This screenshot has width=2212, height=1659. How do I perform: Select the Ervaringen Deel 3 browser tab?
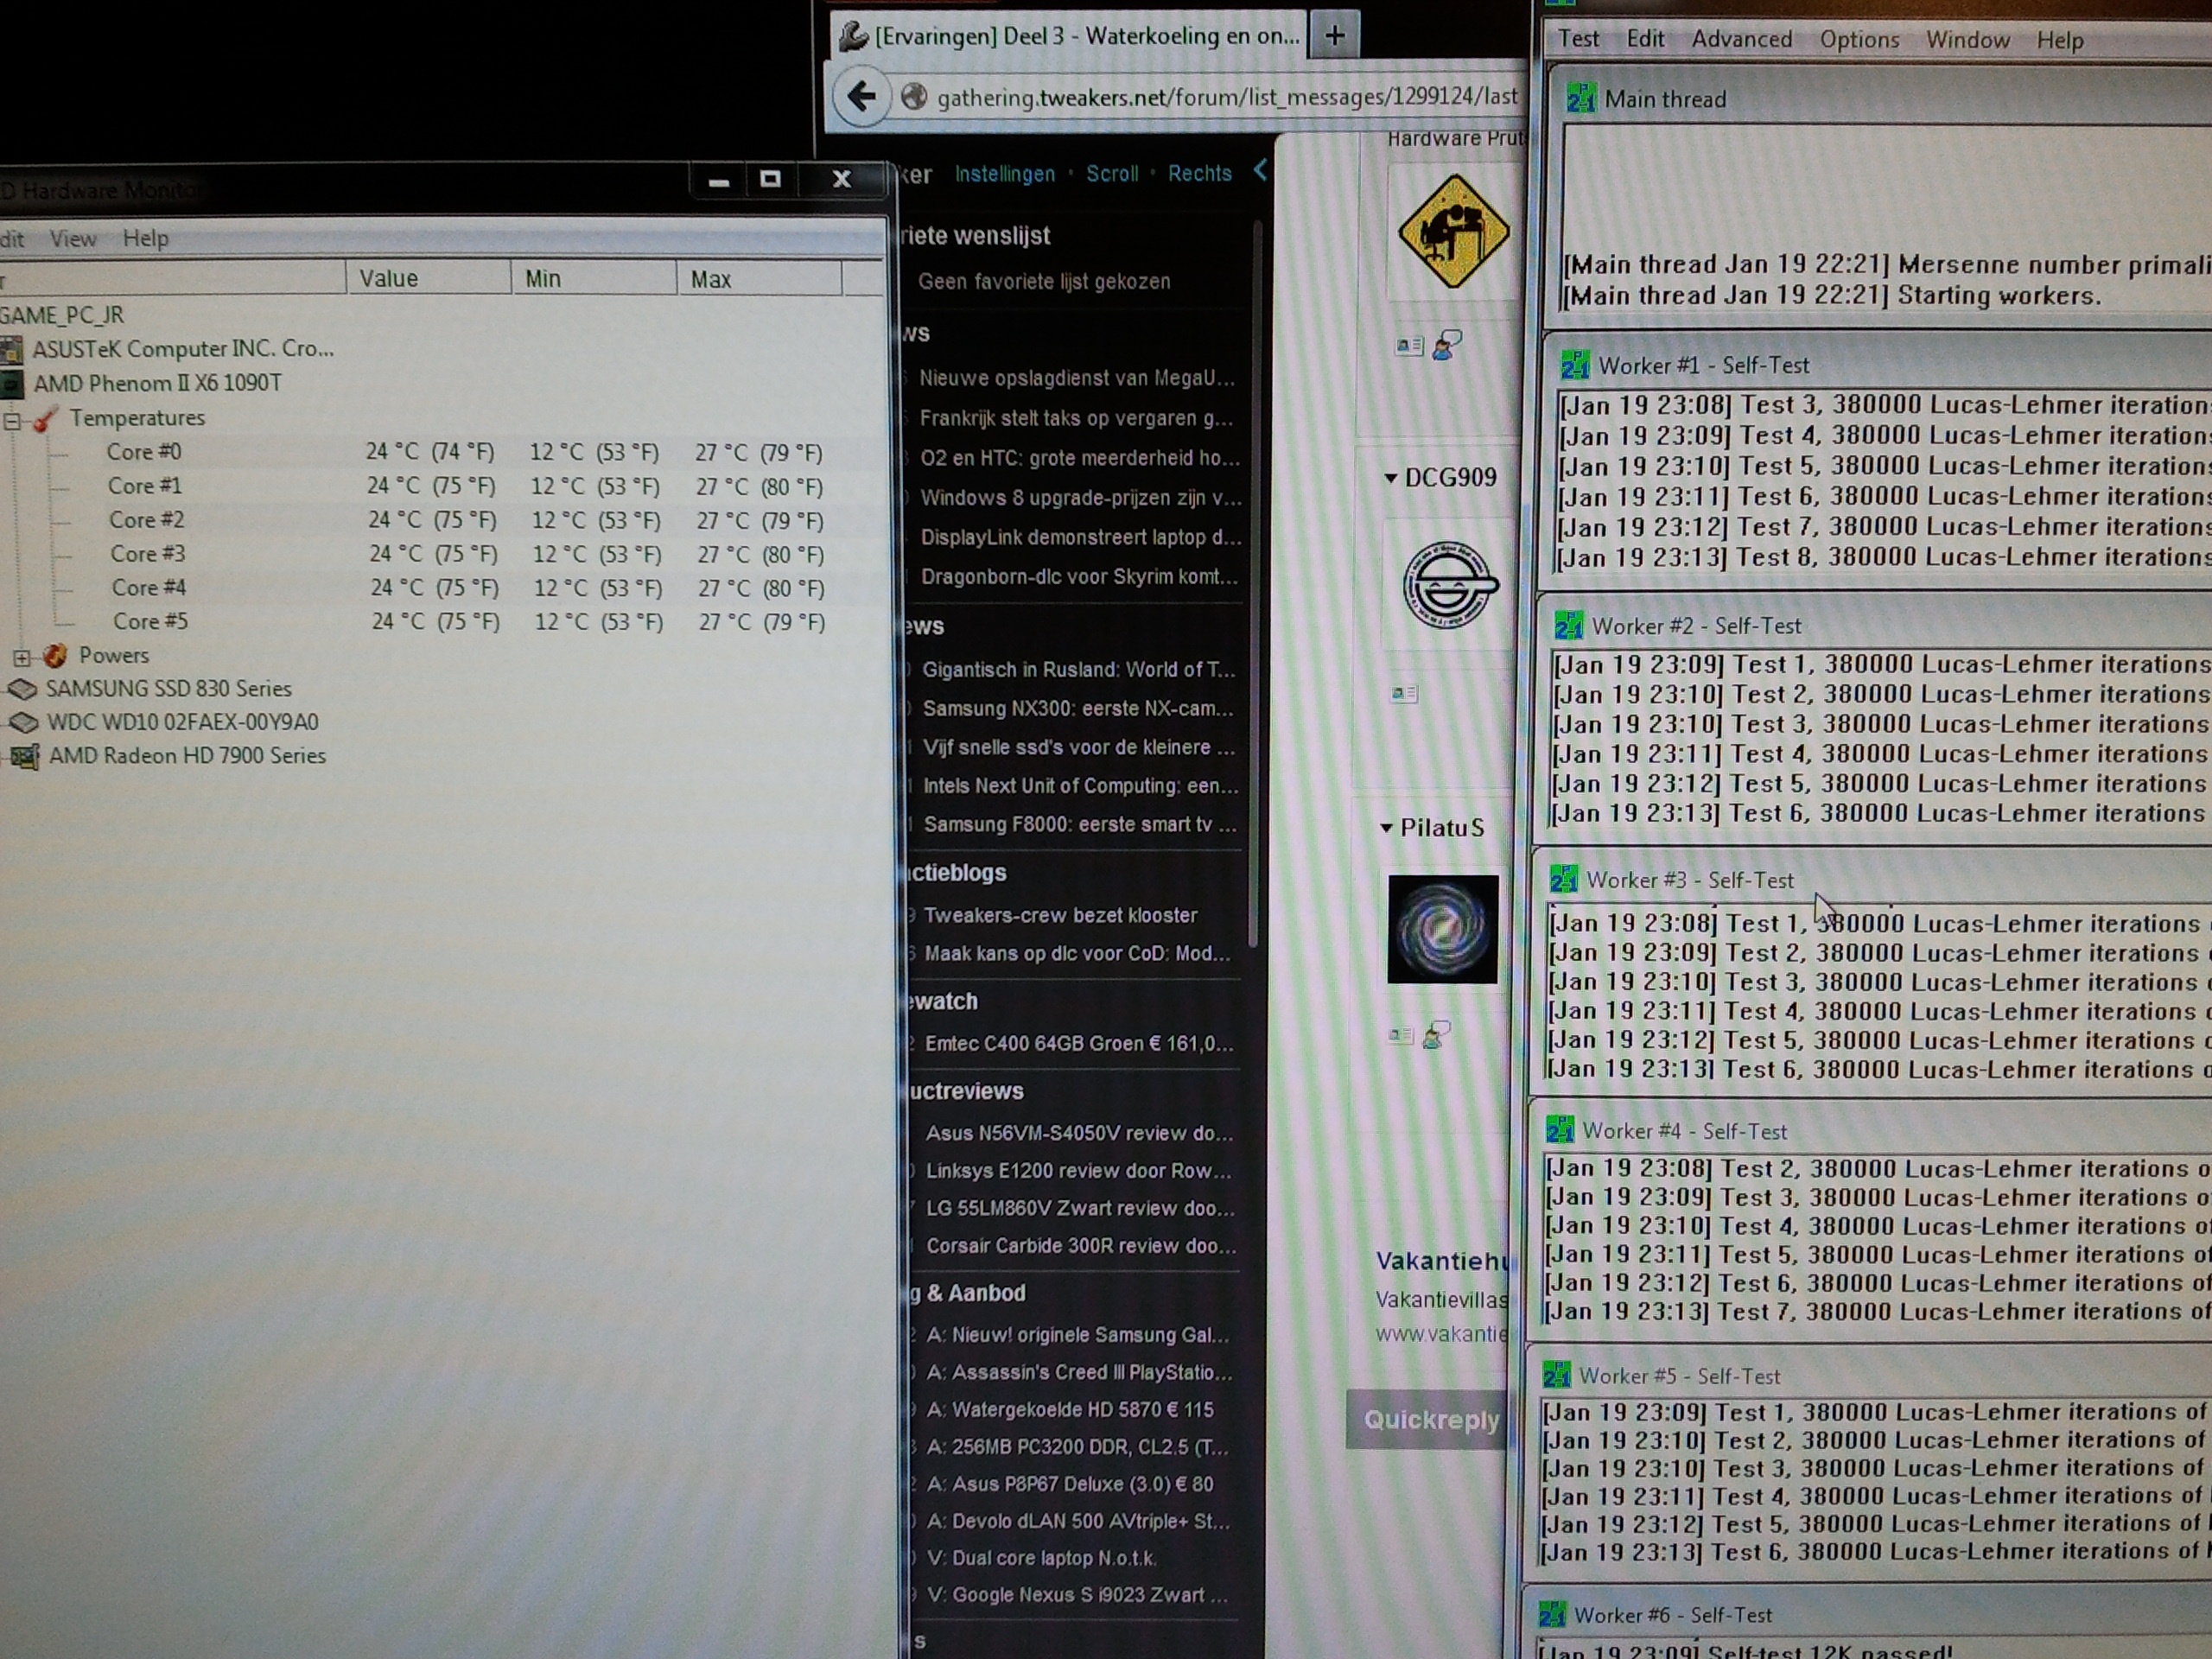tap(1070, 36)
